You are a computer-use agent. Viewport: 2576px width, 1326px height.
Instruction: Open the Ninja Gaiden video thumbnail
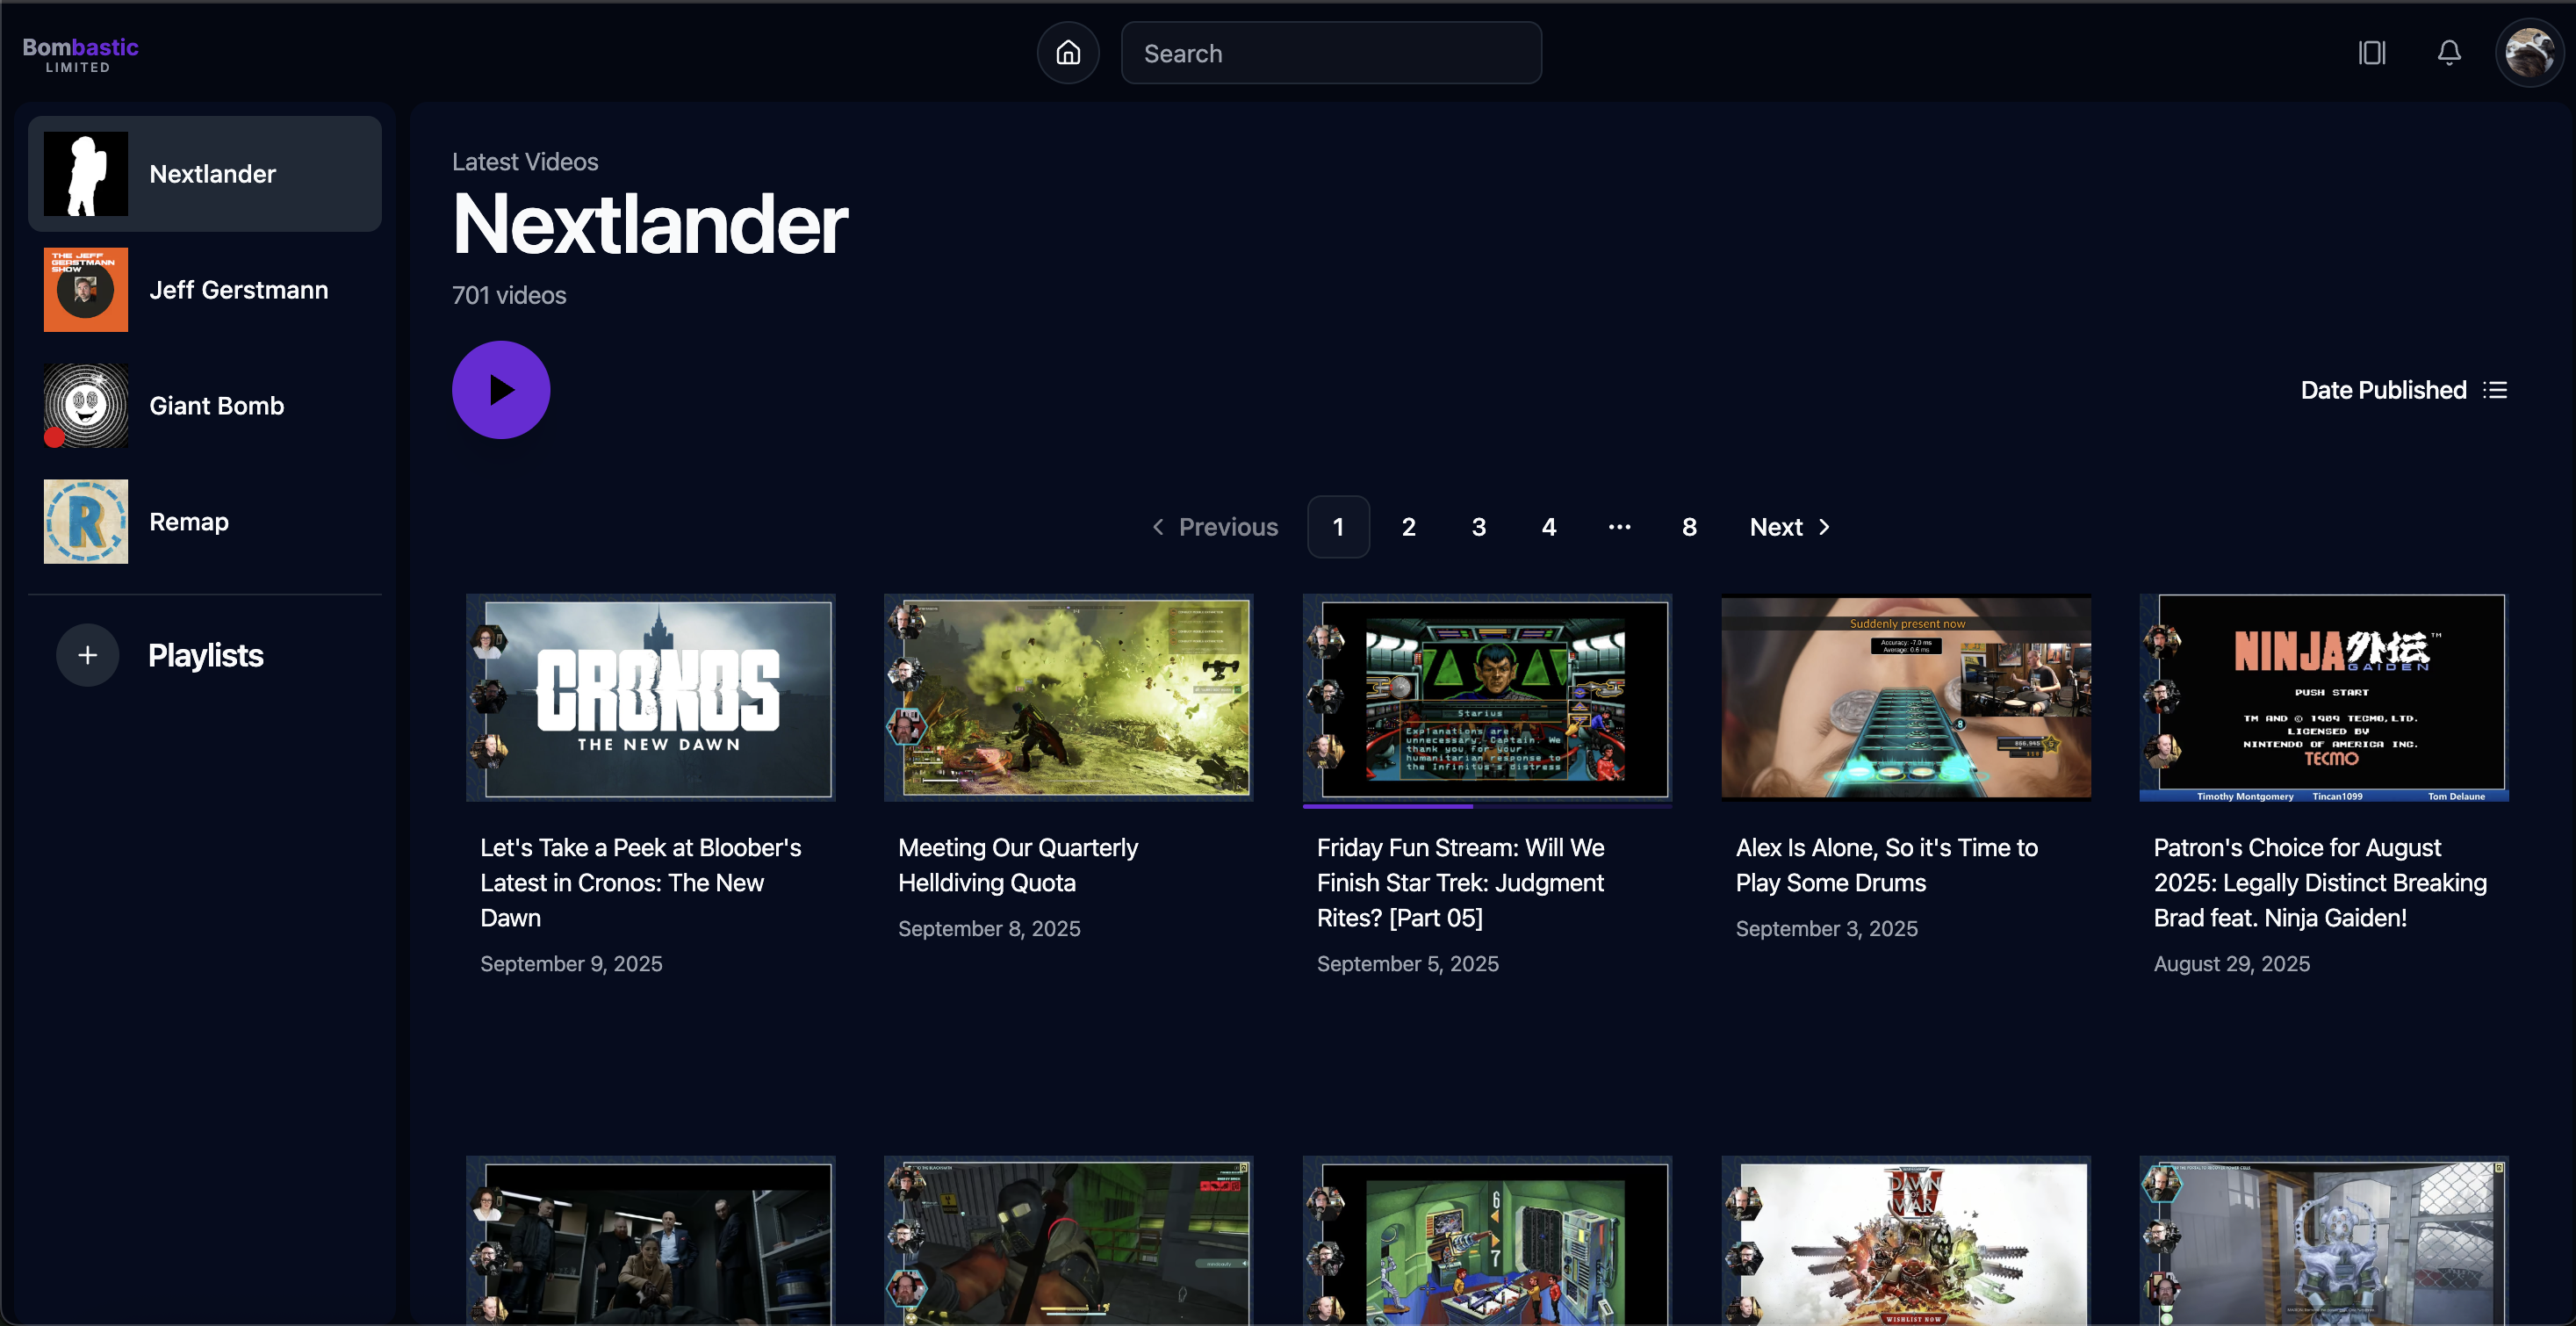2324,698
